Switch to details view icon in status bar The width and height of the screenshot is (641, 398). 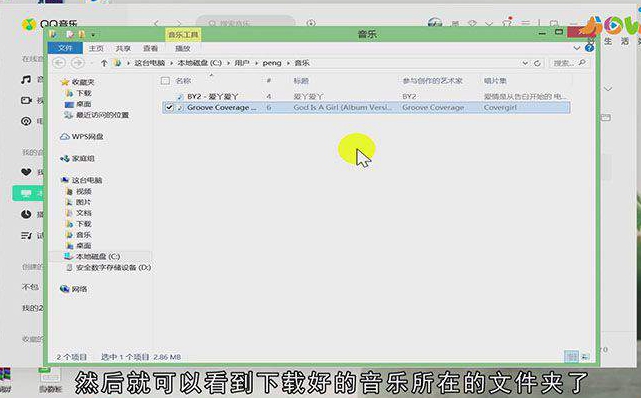click(x=571, y=357)
